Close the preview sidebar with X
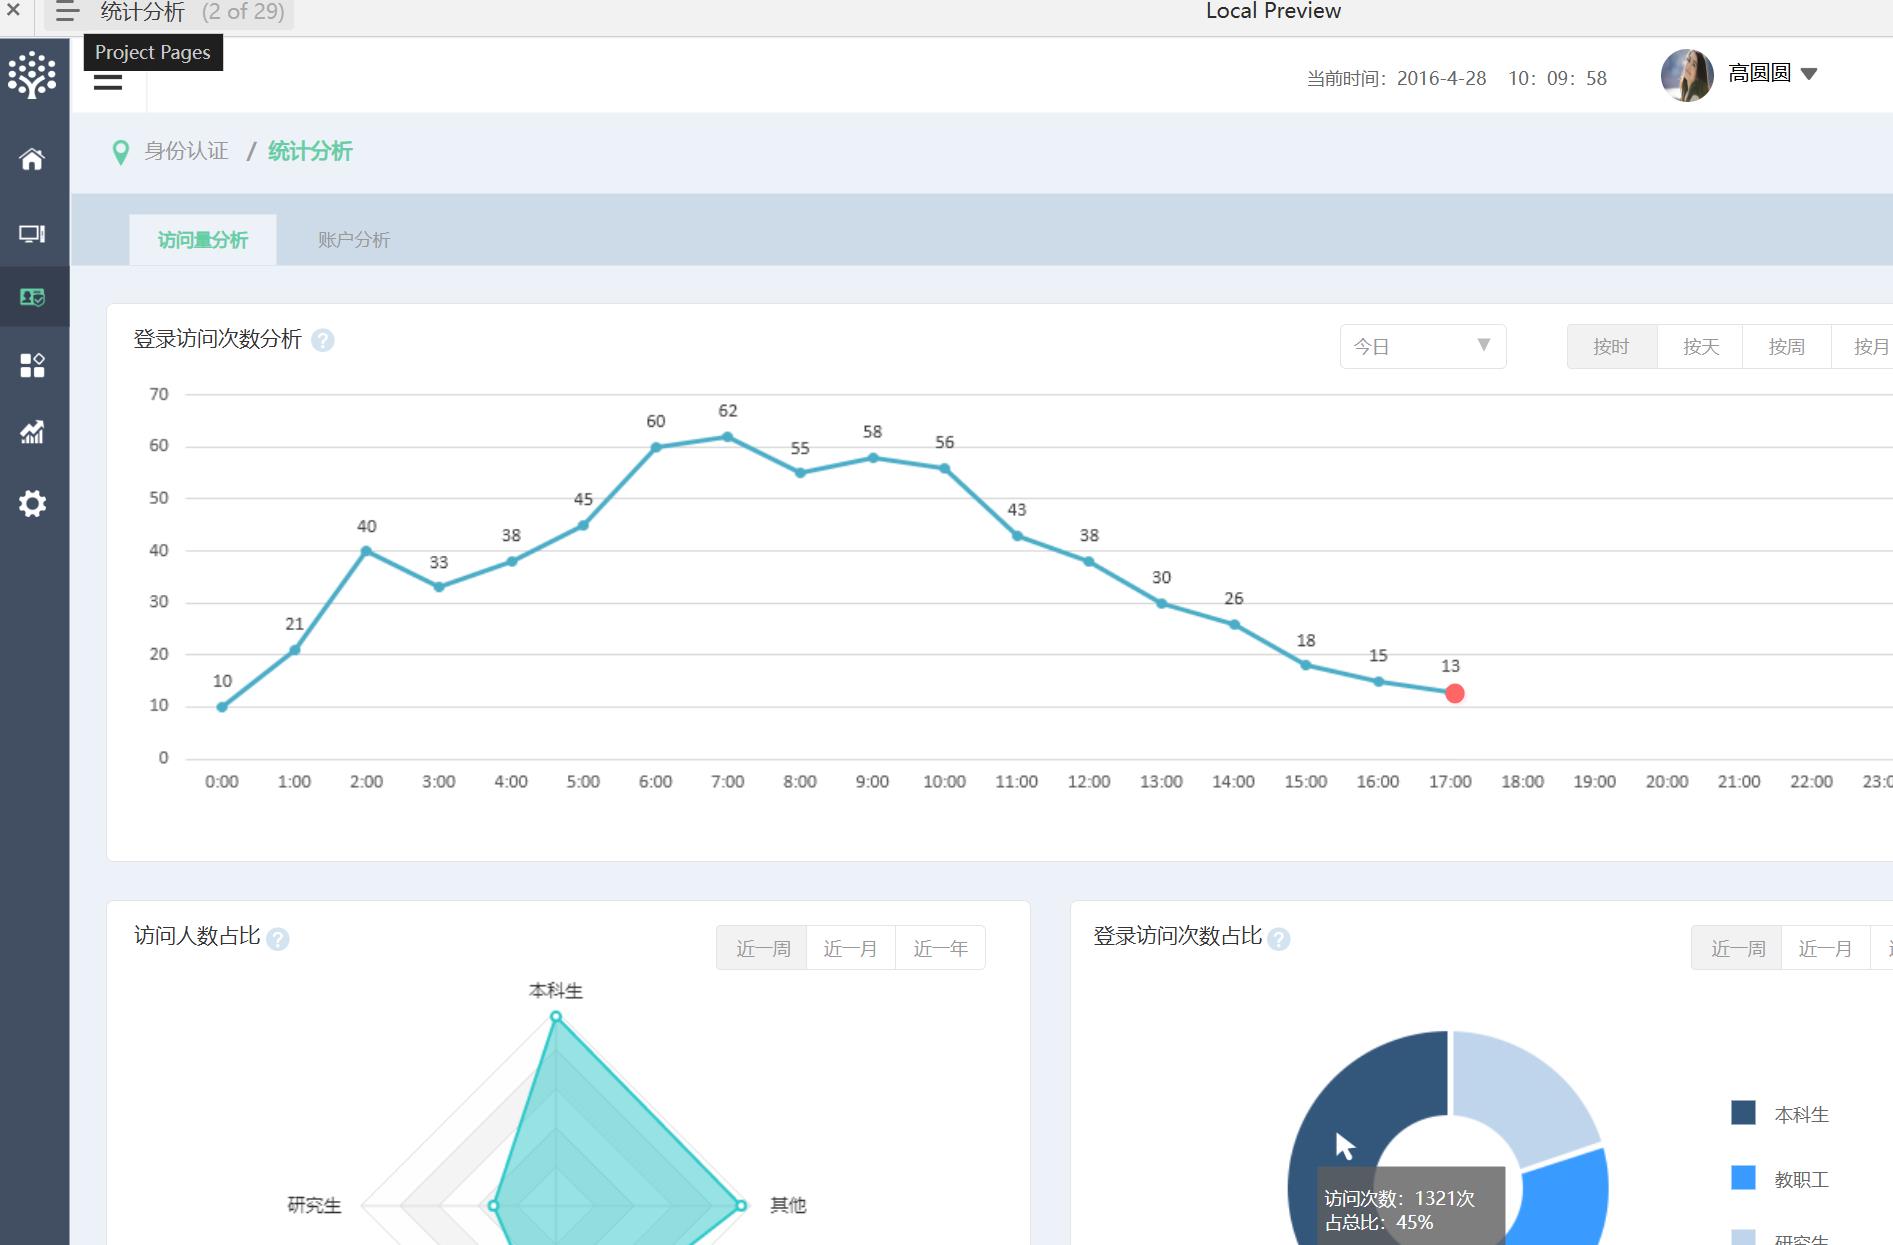The image size is (1893, 1245). [x=13, y=11]
